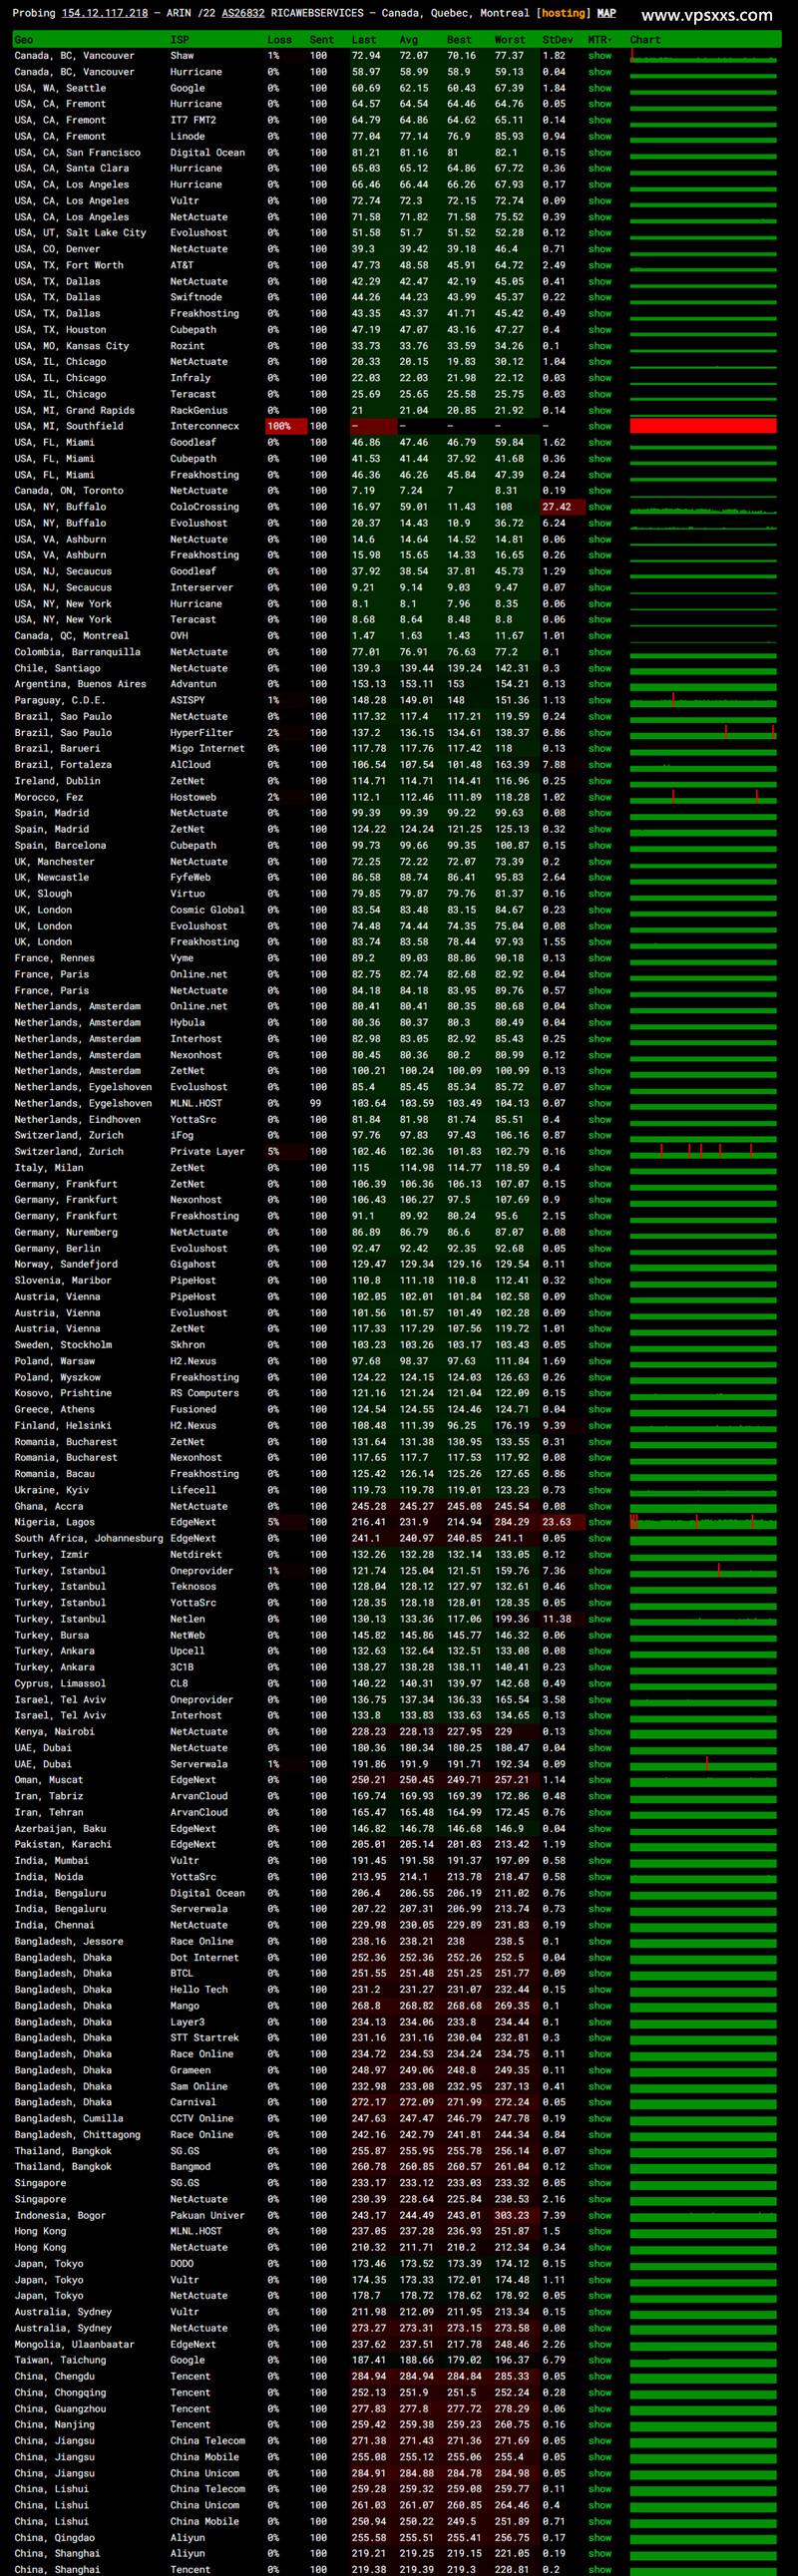Show MTR for Buffalo ColoCrossing row
Image resolution: width=798 pixels, height=2576 pixels.
pos(600,507)
